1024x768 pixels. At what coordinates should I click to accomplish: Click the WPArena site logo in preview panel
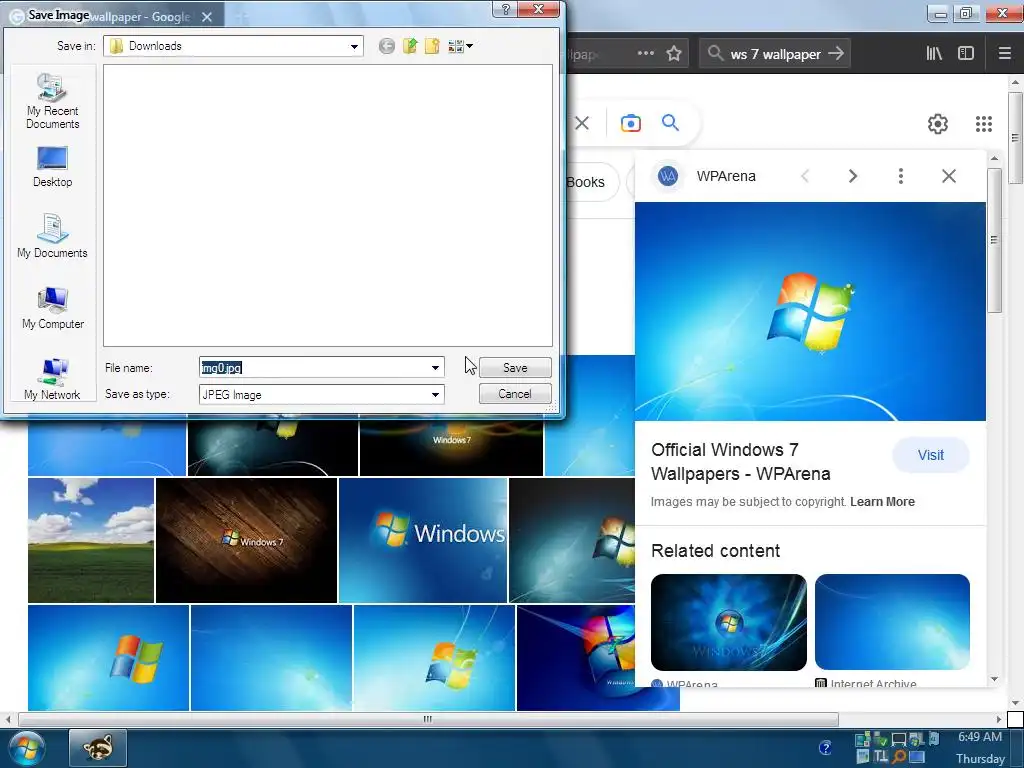(667, 176)
